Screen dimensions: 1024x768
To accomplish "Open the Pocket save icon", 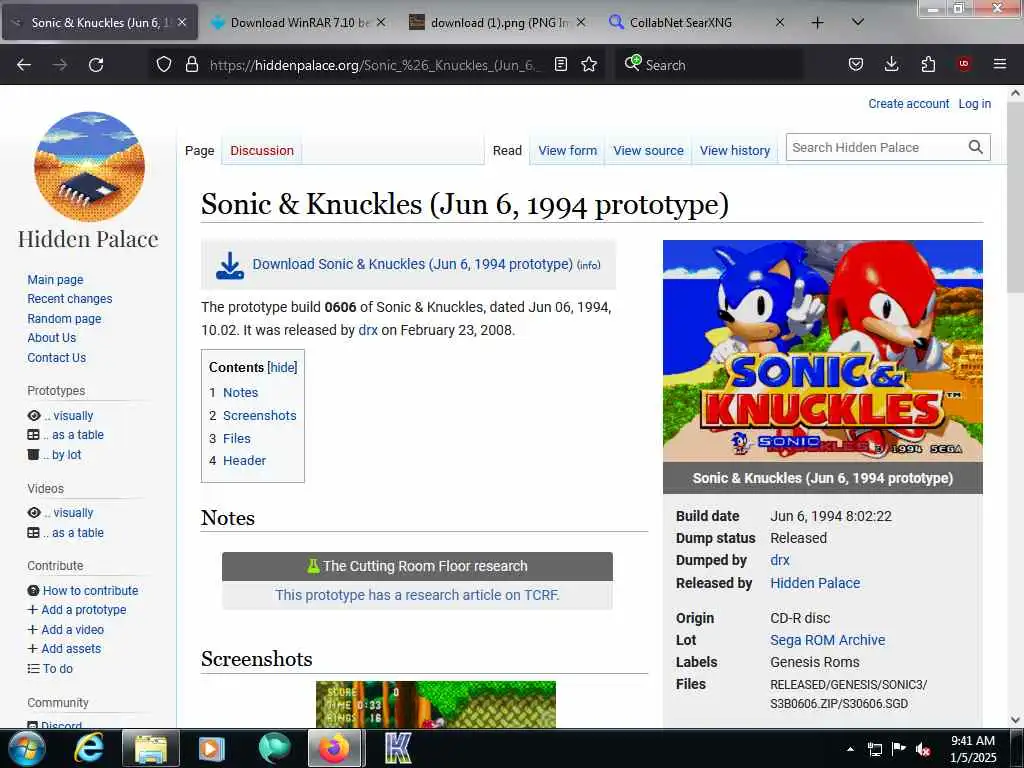I will point(856,65).
